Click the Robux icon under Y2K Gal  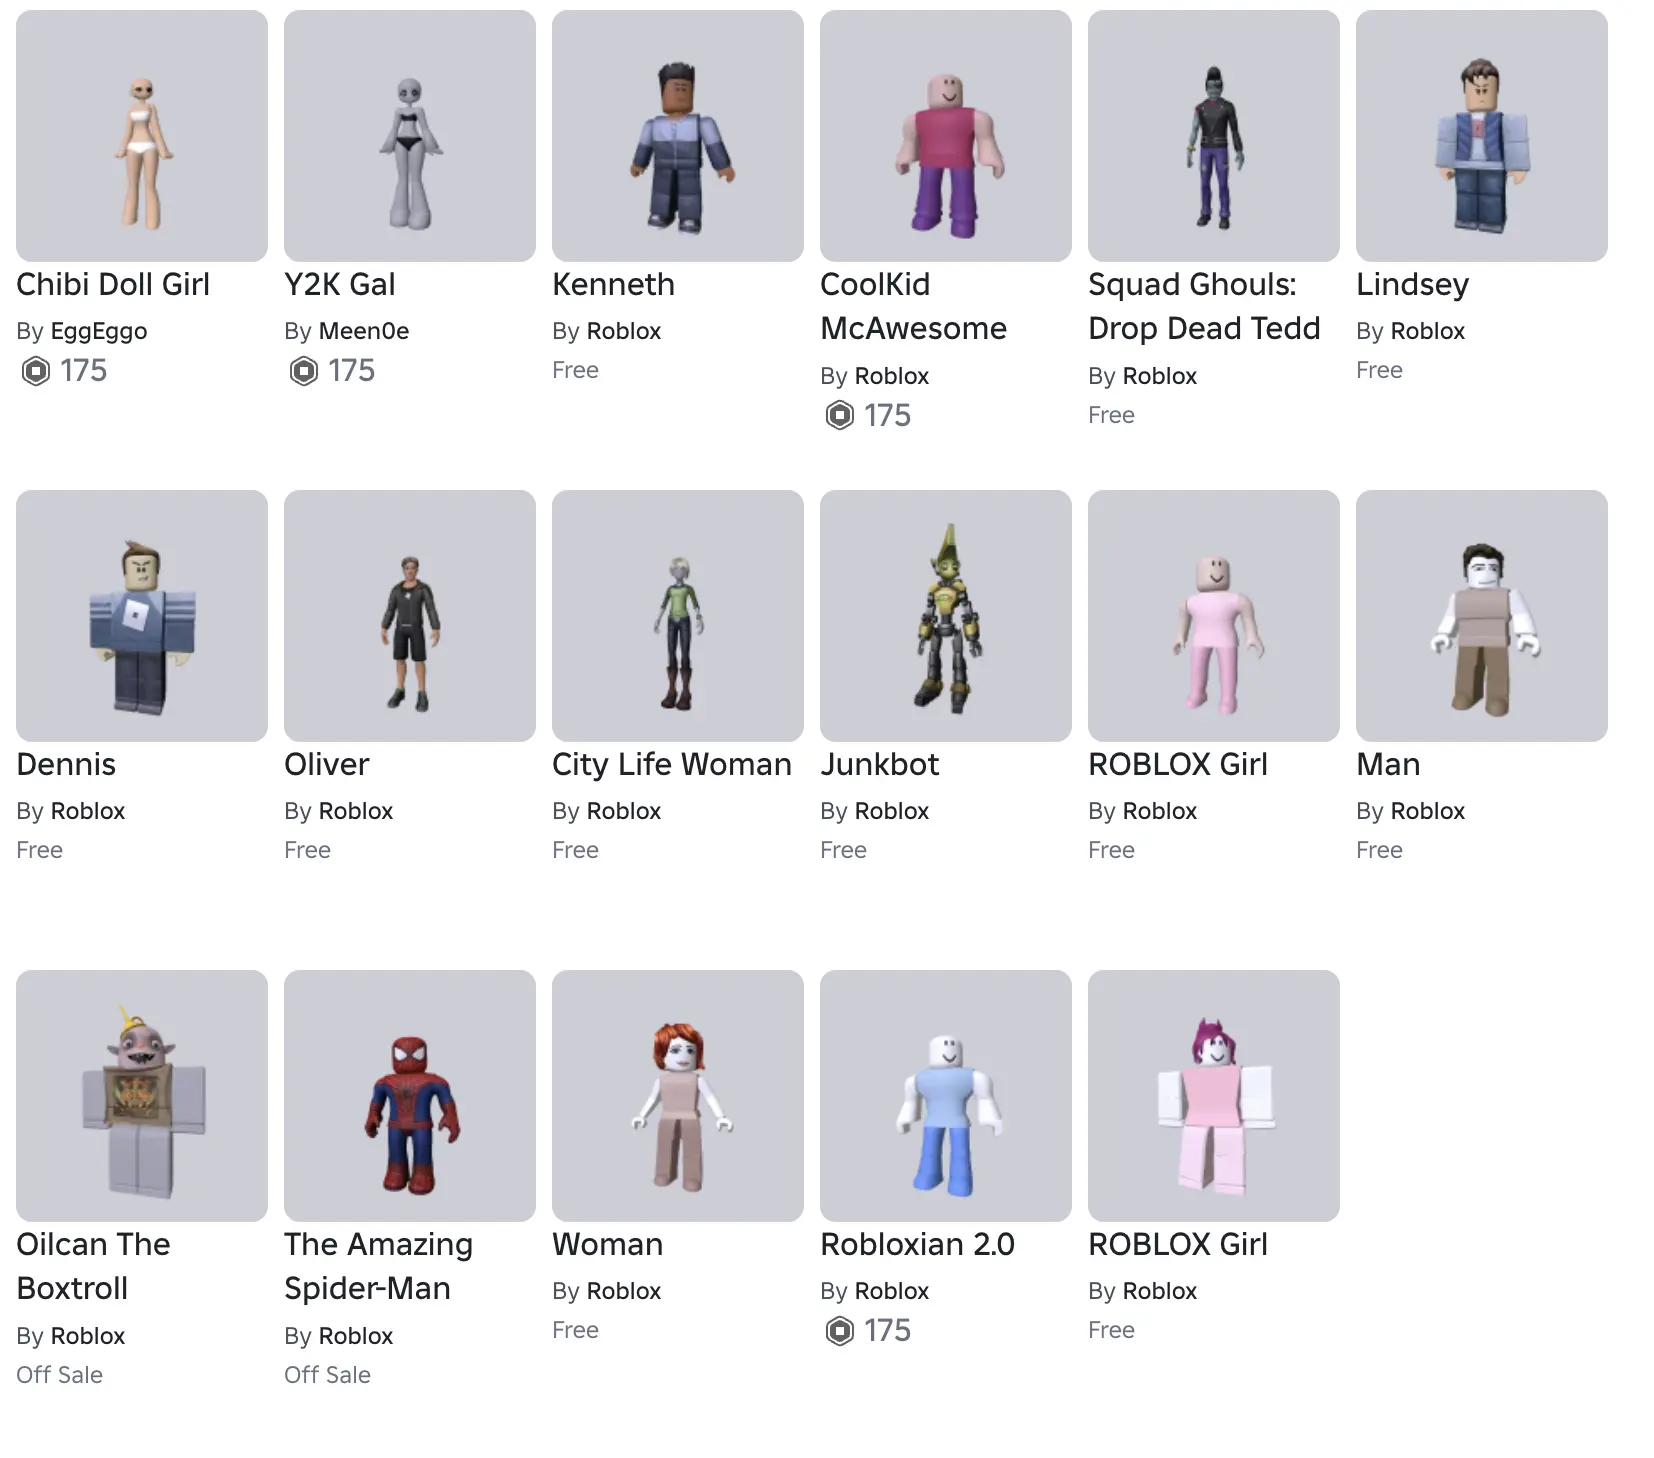coord(304,371)
